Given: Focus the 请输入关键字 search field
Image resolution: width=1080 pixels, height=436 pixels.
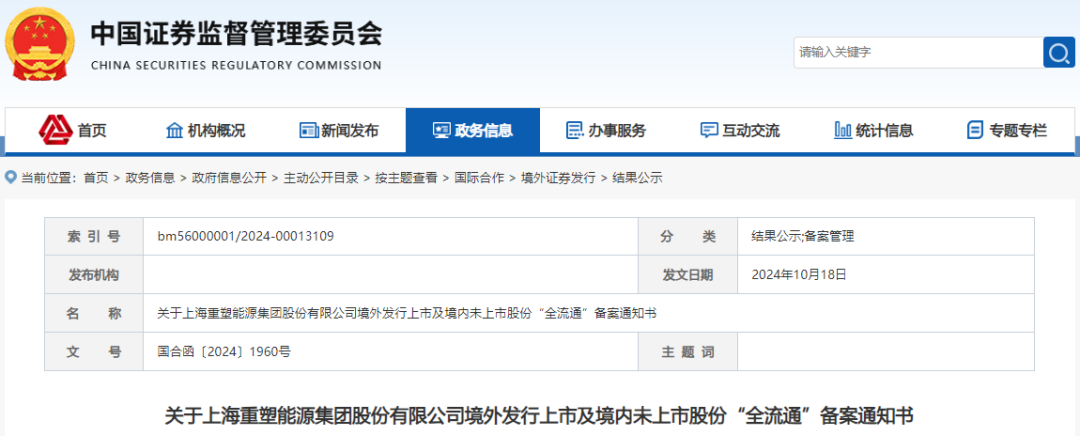Looking at the screenshot, I should point(918,52).
